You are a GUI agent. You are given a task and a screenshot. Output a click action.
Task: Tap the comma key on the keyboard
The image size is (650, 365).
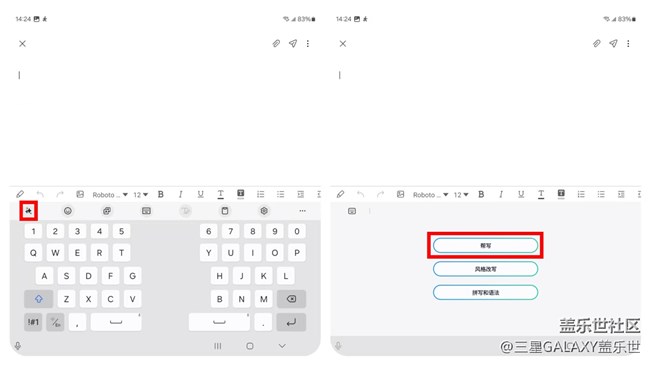tap(78, 322)
